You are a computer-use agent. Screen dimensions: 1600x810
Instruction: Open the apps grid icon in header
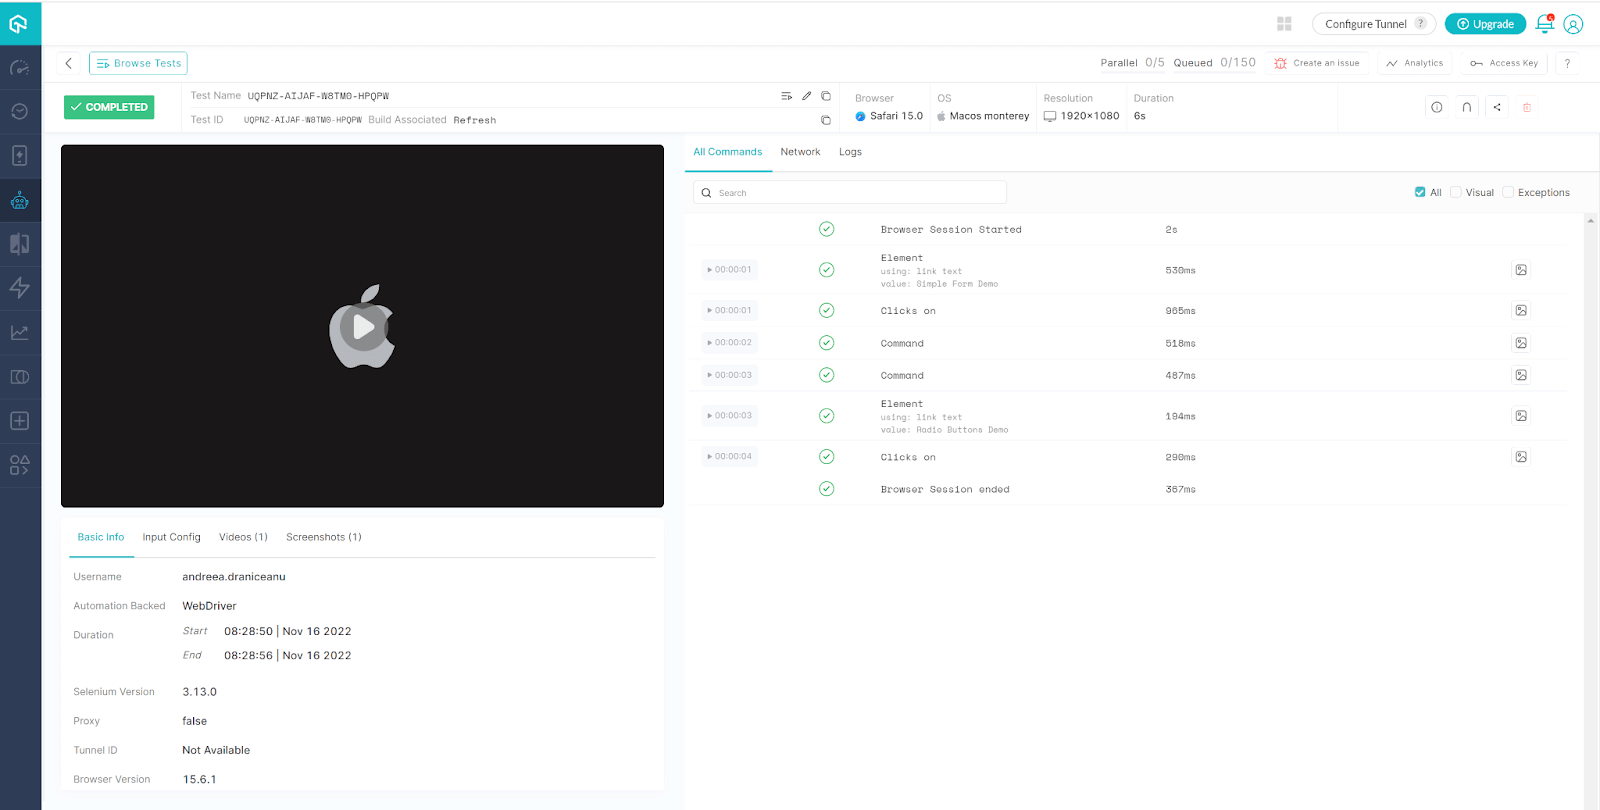1284,24
